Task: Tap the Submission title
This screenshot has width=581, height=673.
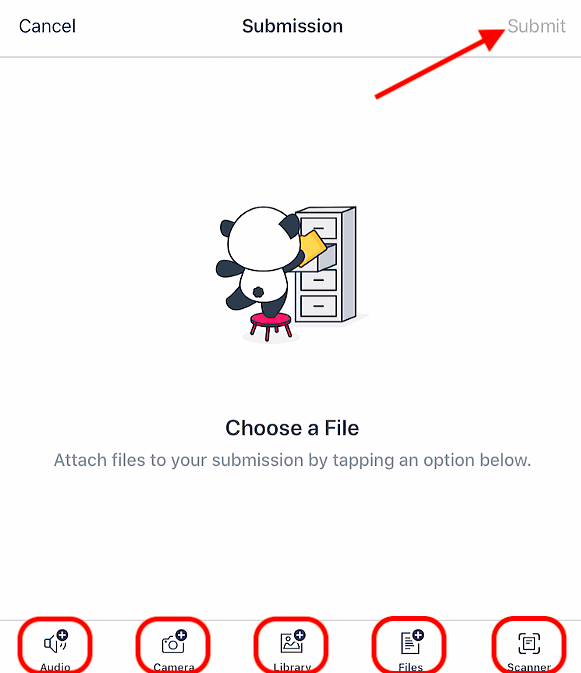Action: pos(292,26)
